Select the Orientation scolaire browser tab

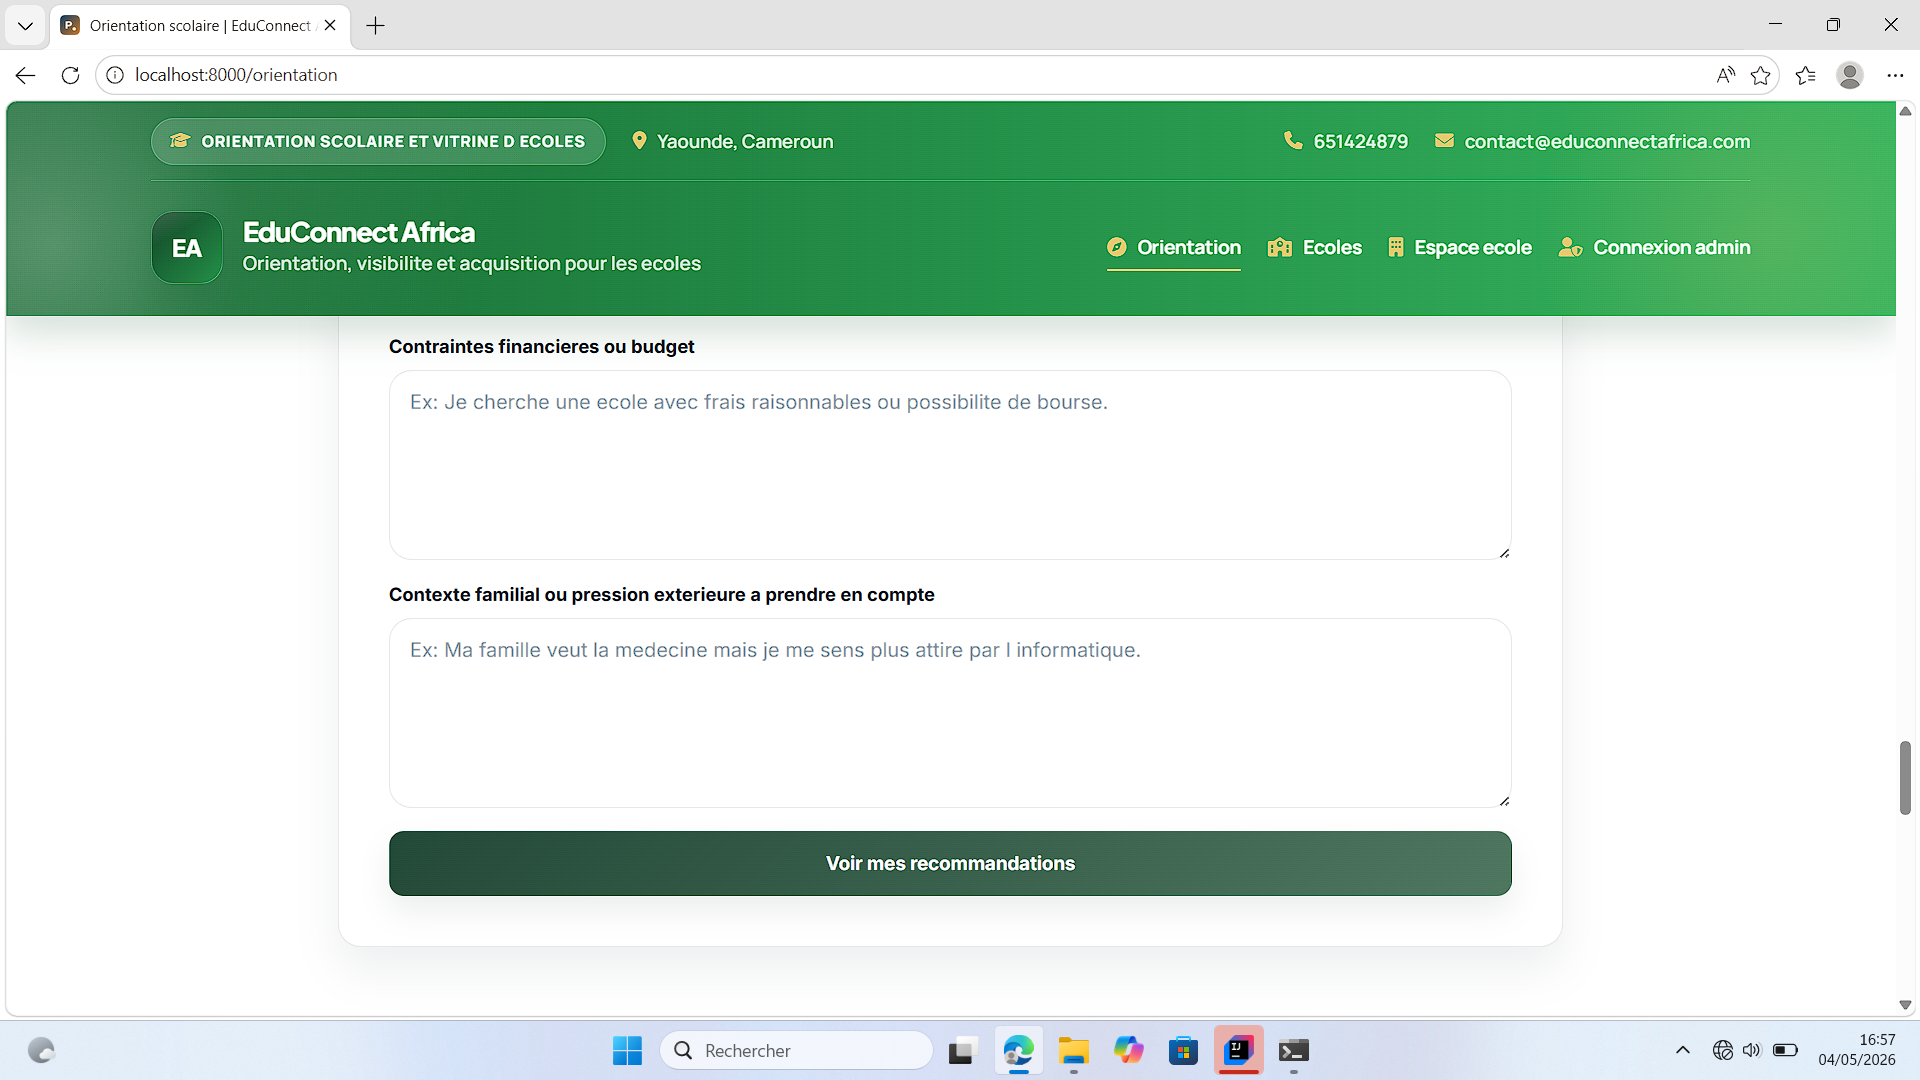click(199, 26)
